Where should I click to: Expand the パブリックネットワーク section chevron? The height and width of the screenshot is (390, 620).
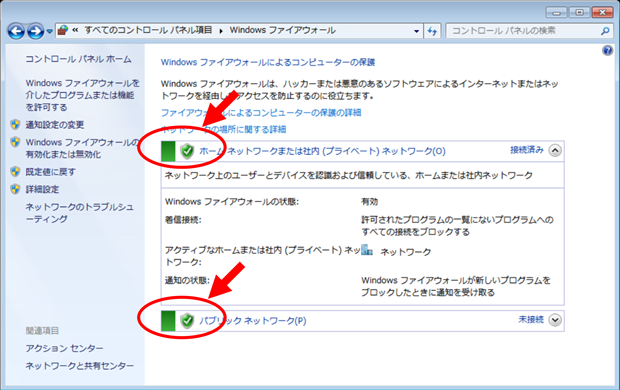pos(555,320)
